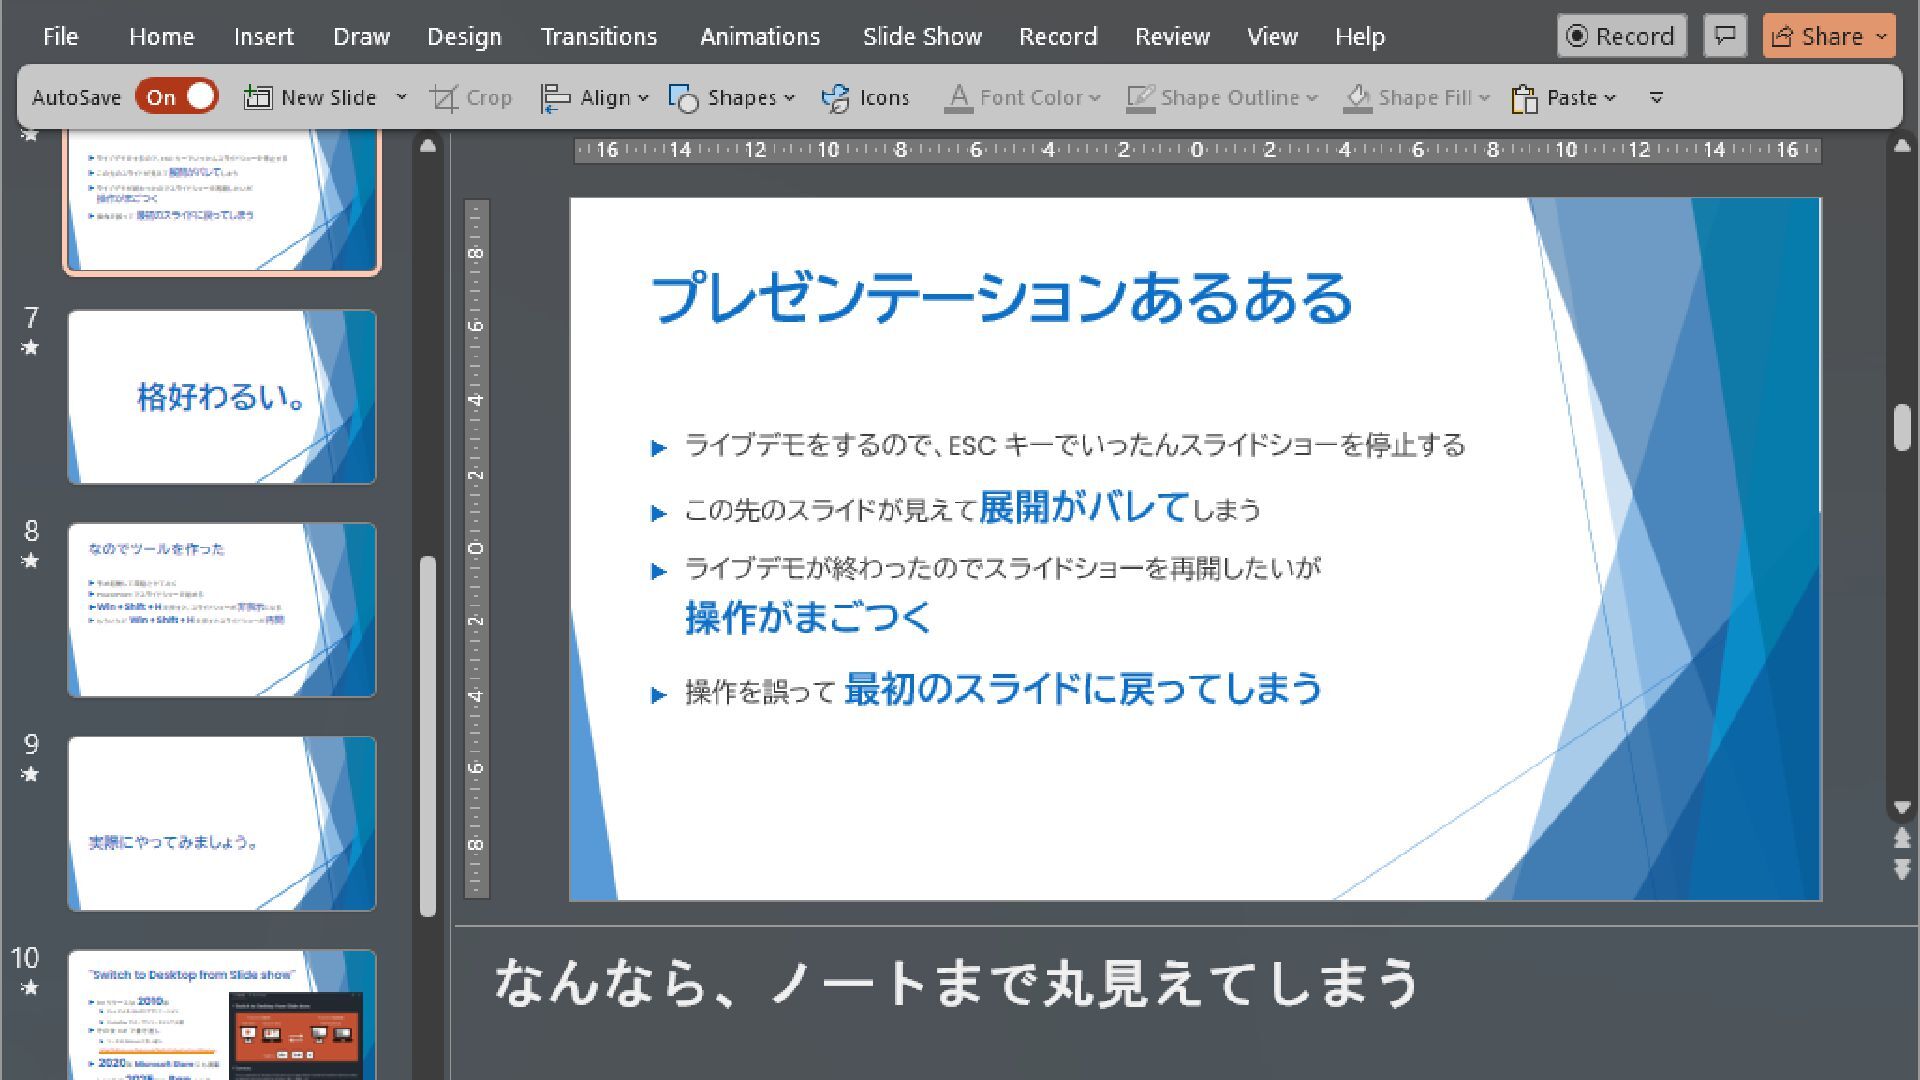1920x1080 pixels.
Task: Click the New Slide icon
Action: [258, 97]
